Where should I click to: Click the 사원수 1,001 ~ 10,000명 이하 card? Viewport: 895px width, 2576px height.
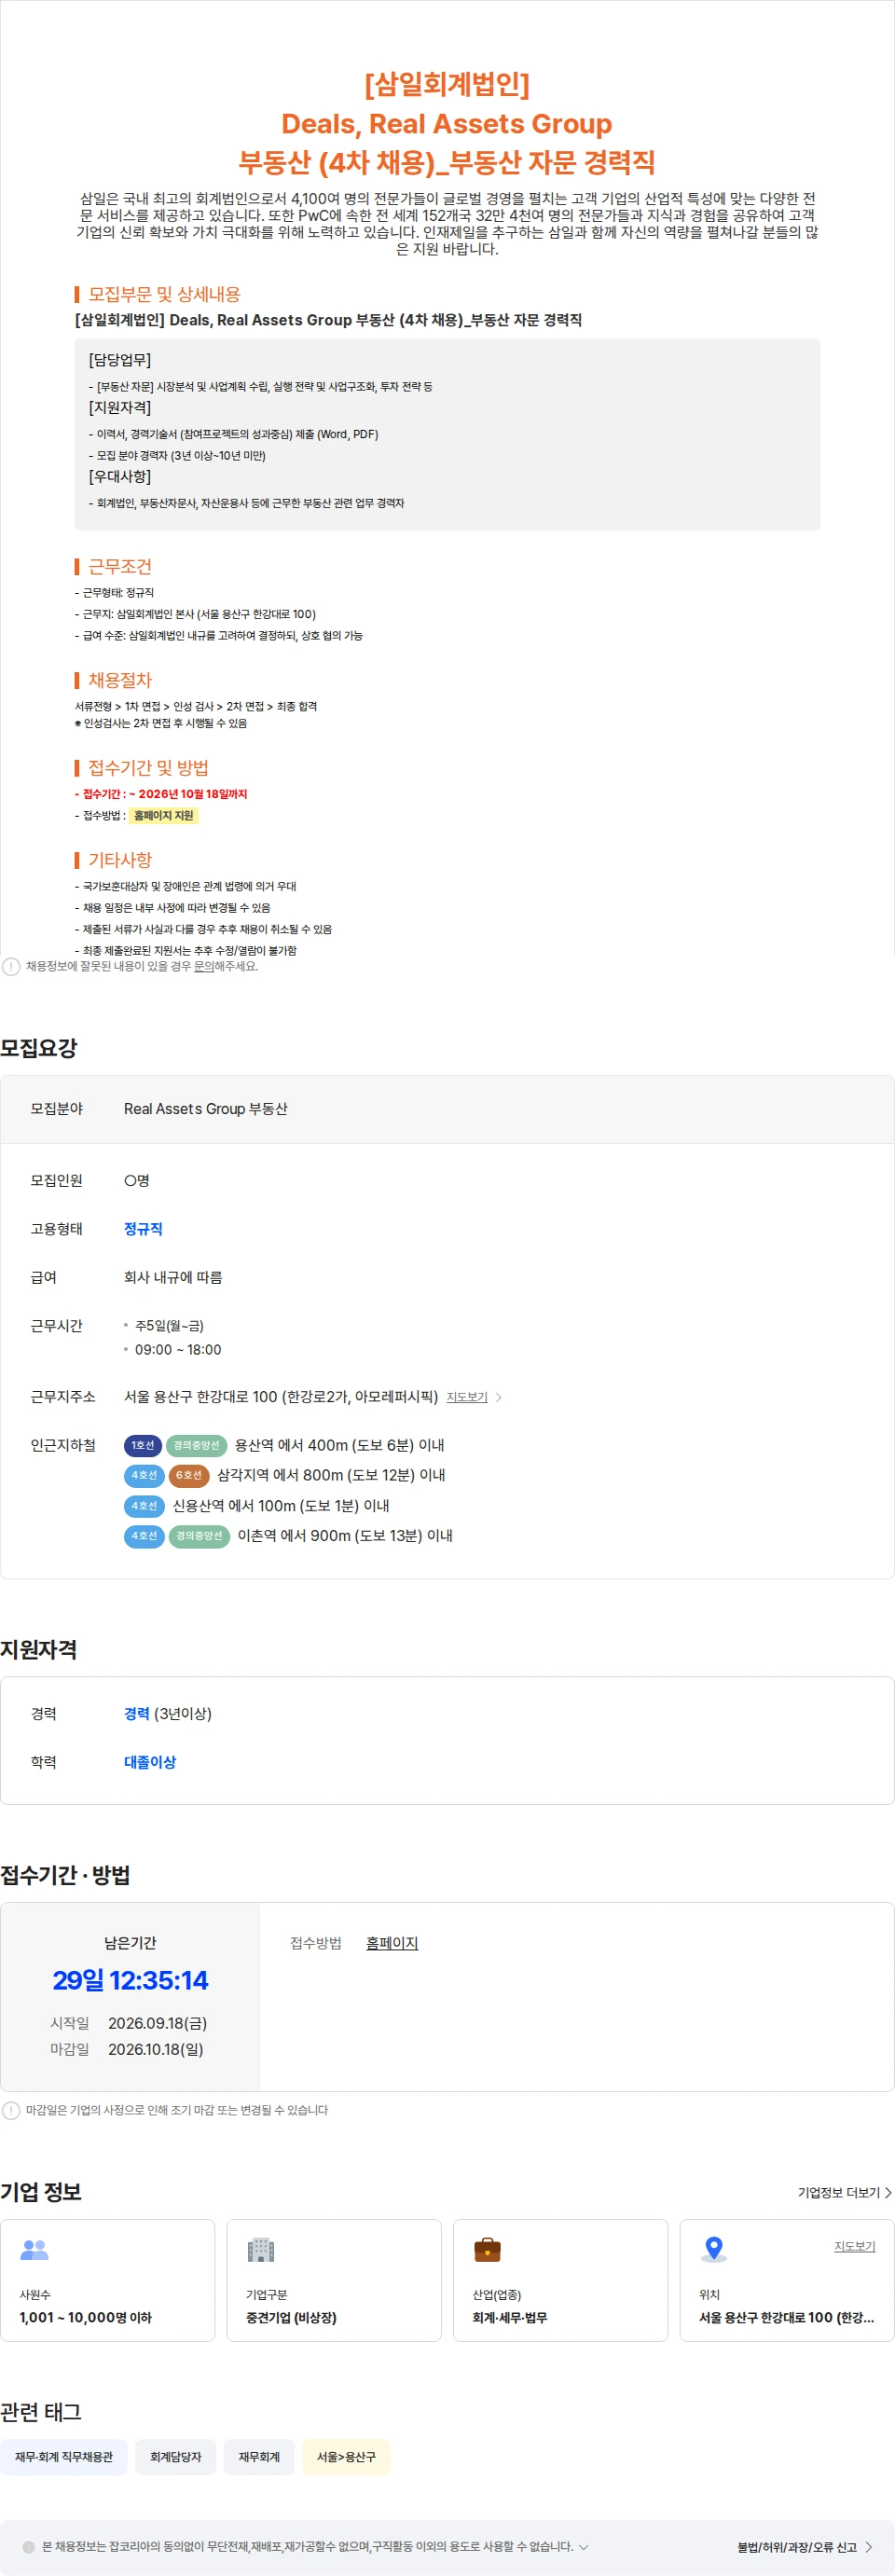108,2280
